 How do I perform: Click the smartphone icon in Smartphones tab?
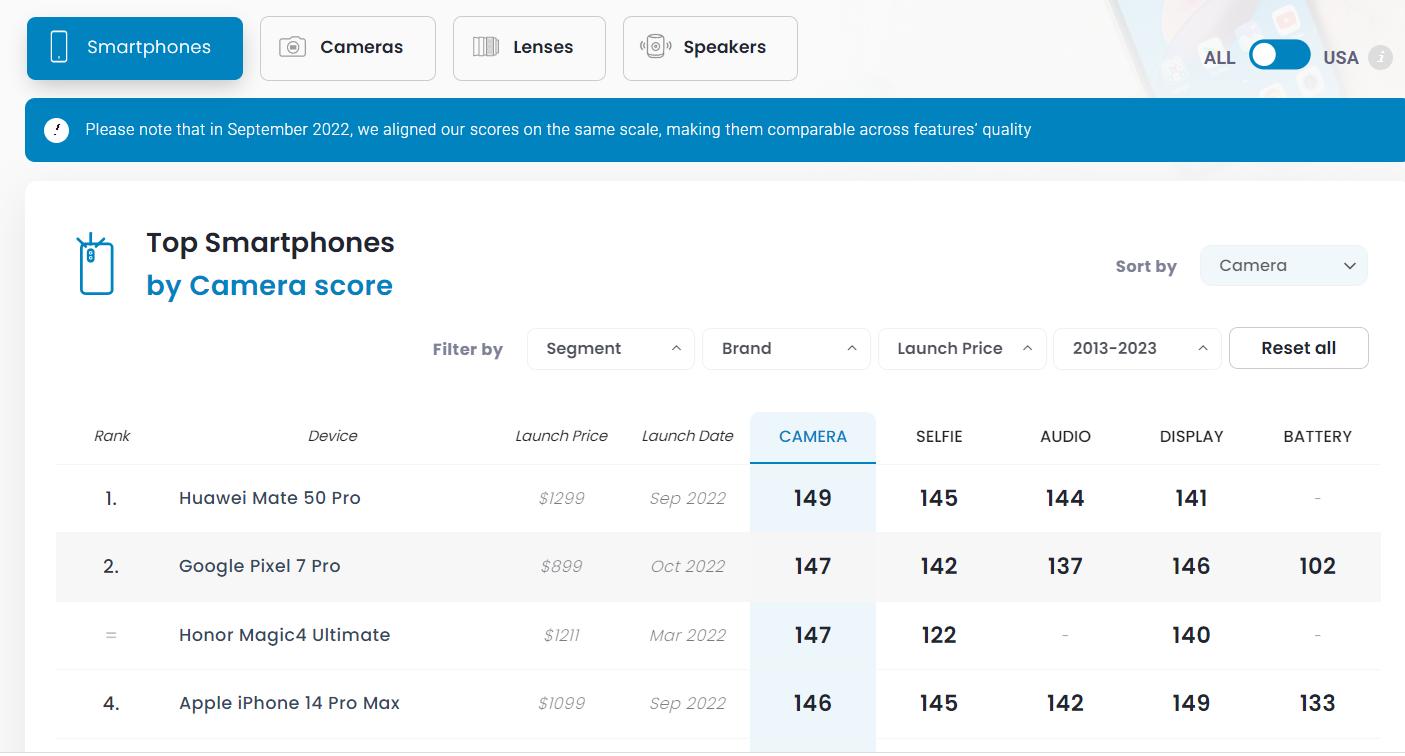(59, 47)
